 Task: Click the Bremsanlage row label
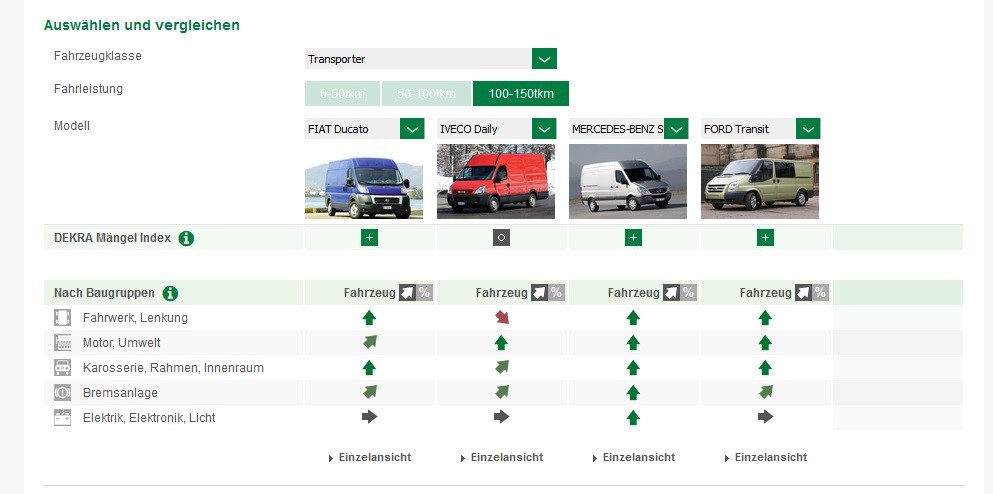120,393
